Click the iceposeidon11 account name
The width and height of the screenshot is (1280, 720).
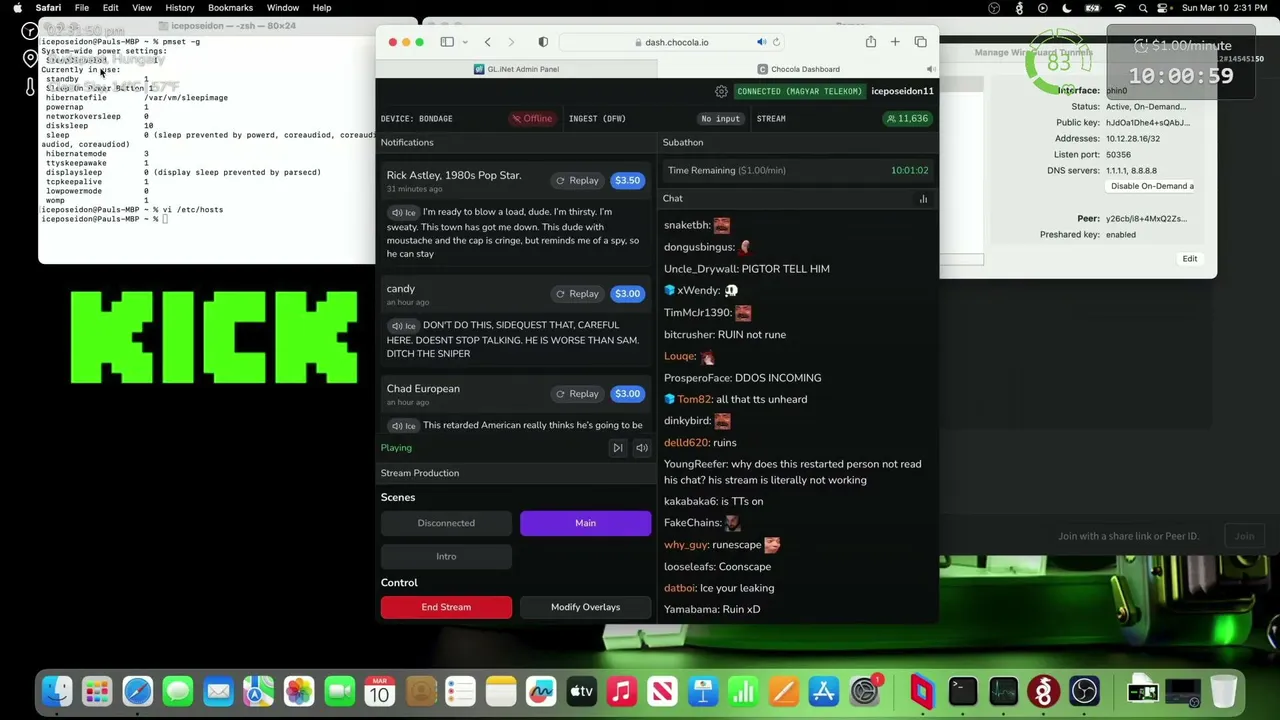pyautogui.click(x=902, y=91)
